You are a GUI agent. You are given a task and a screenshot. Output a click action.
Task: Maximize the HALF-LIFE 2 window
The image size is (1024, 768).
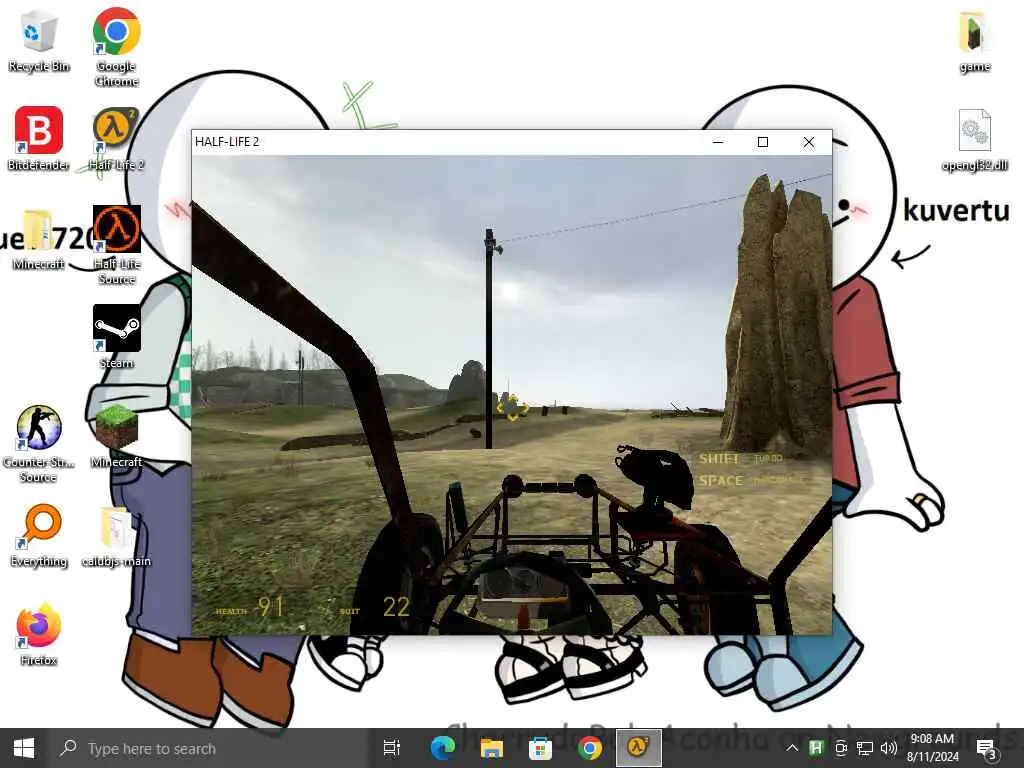pyautogui.click(x=763, y=142)
